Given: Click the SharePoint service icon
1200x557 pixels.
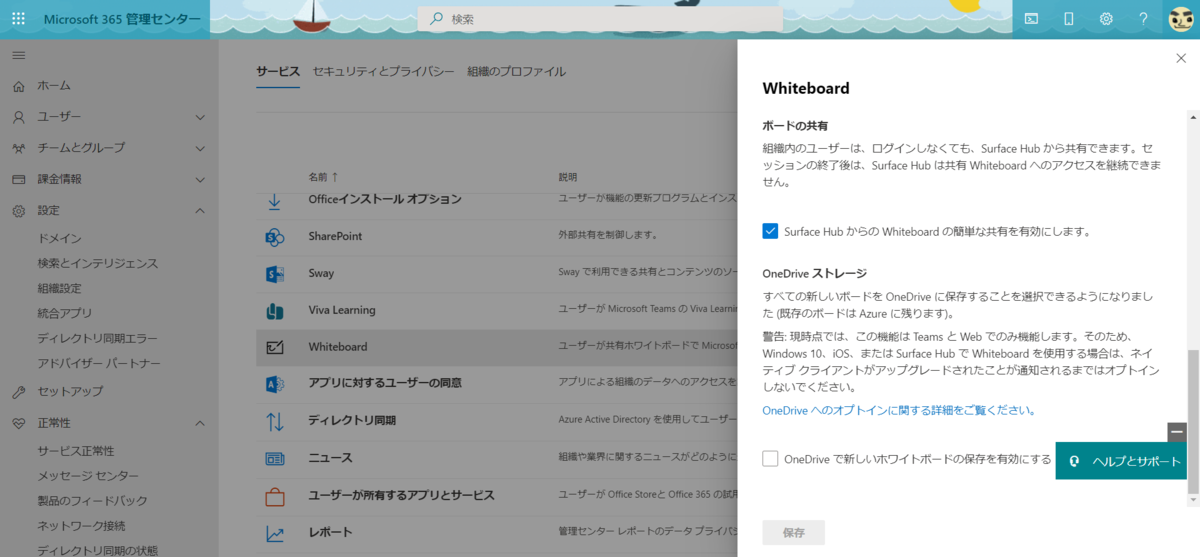Looking at the screenshot, I should (x=275, y=237).
